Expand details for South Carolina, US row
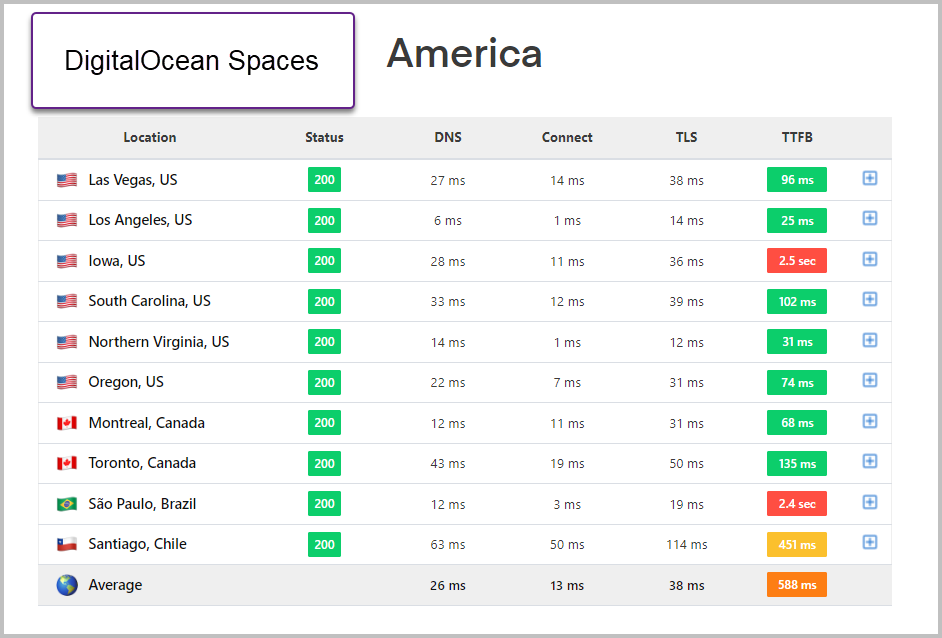Screen dimensions: 942x638 point(869,299)
